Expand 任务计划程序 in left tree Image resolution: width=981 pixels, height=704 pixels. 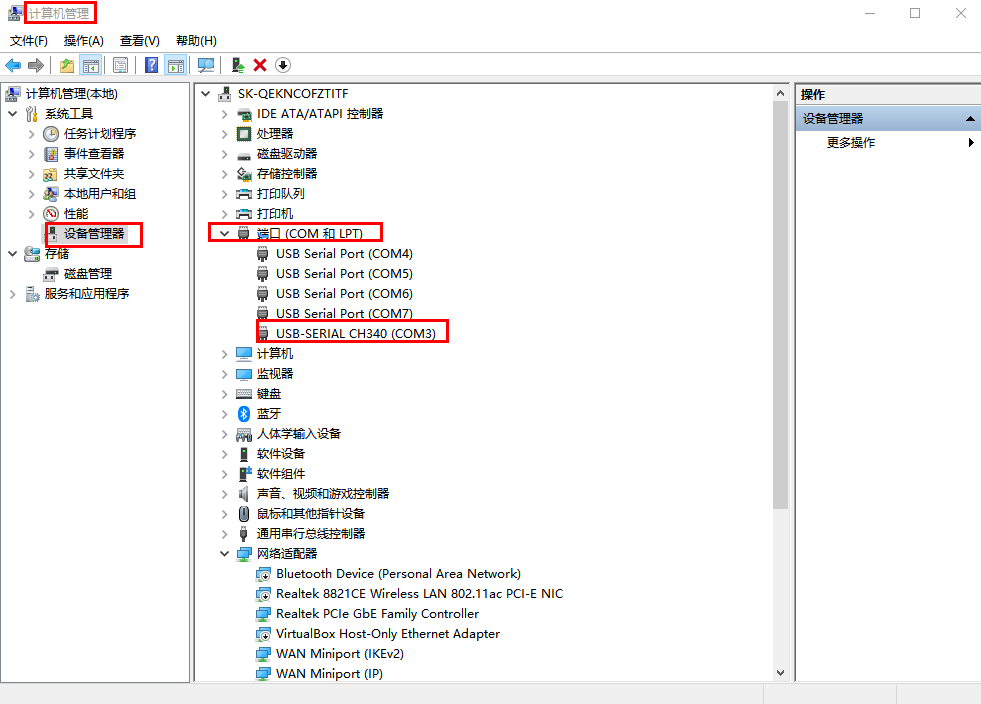point(31,133)
